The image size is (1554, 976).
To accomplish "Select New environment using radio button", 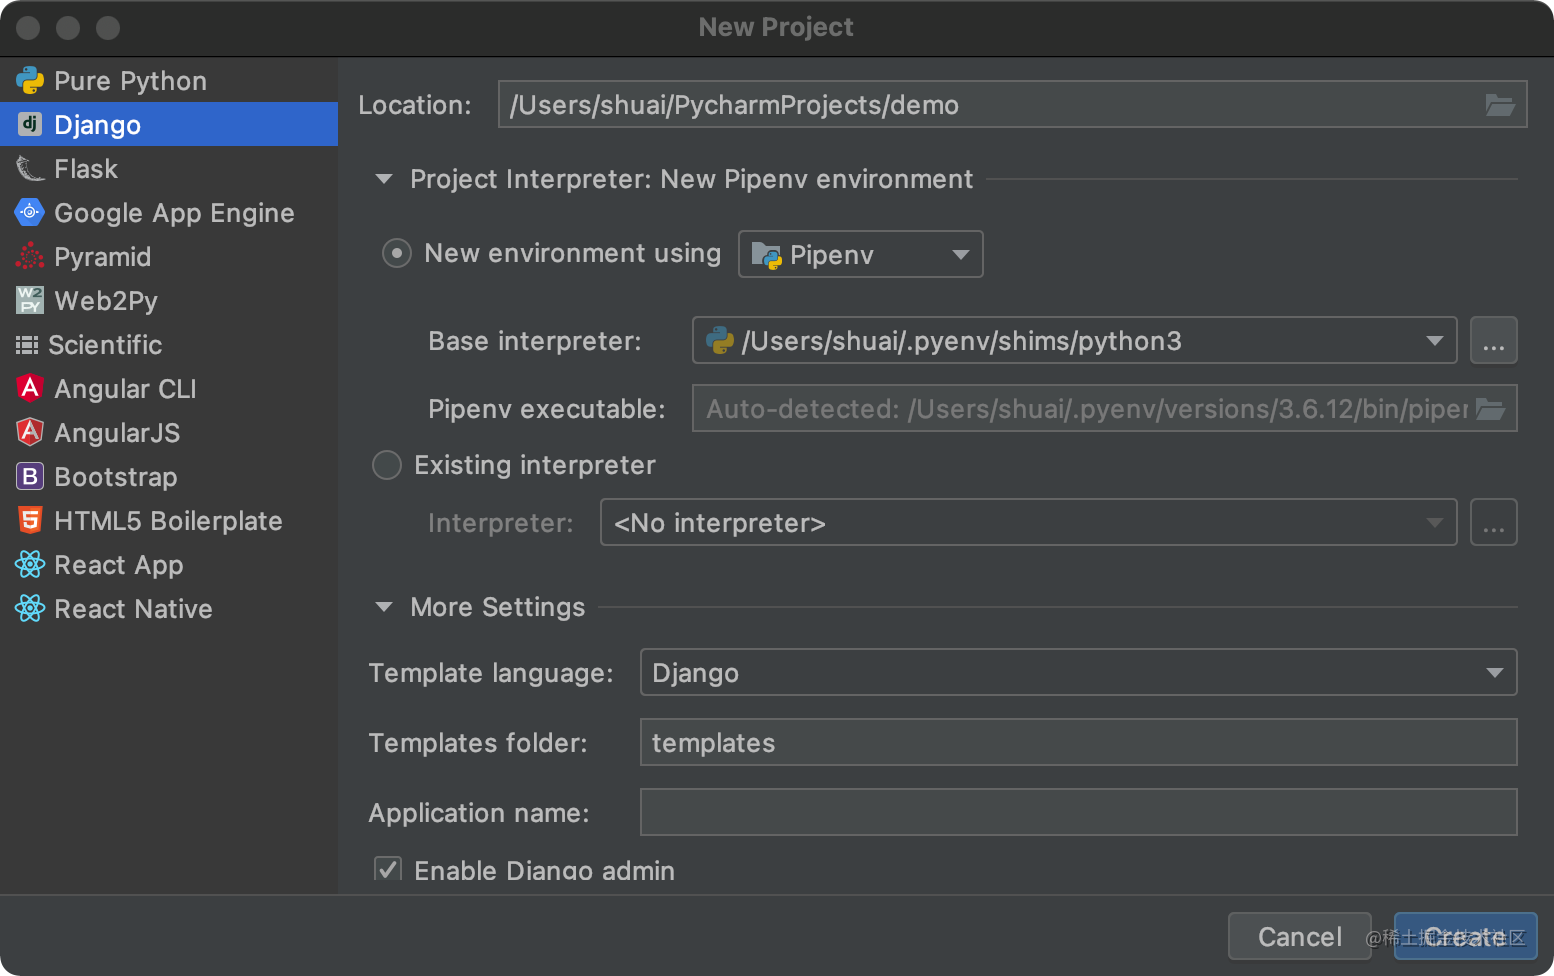I will point(397,253).
